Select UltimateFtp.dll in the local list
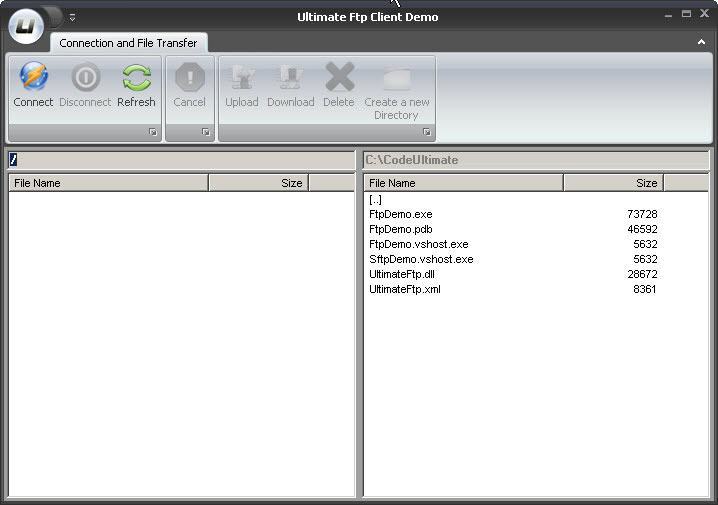718x505 pixels. click(402, 274)
